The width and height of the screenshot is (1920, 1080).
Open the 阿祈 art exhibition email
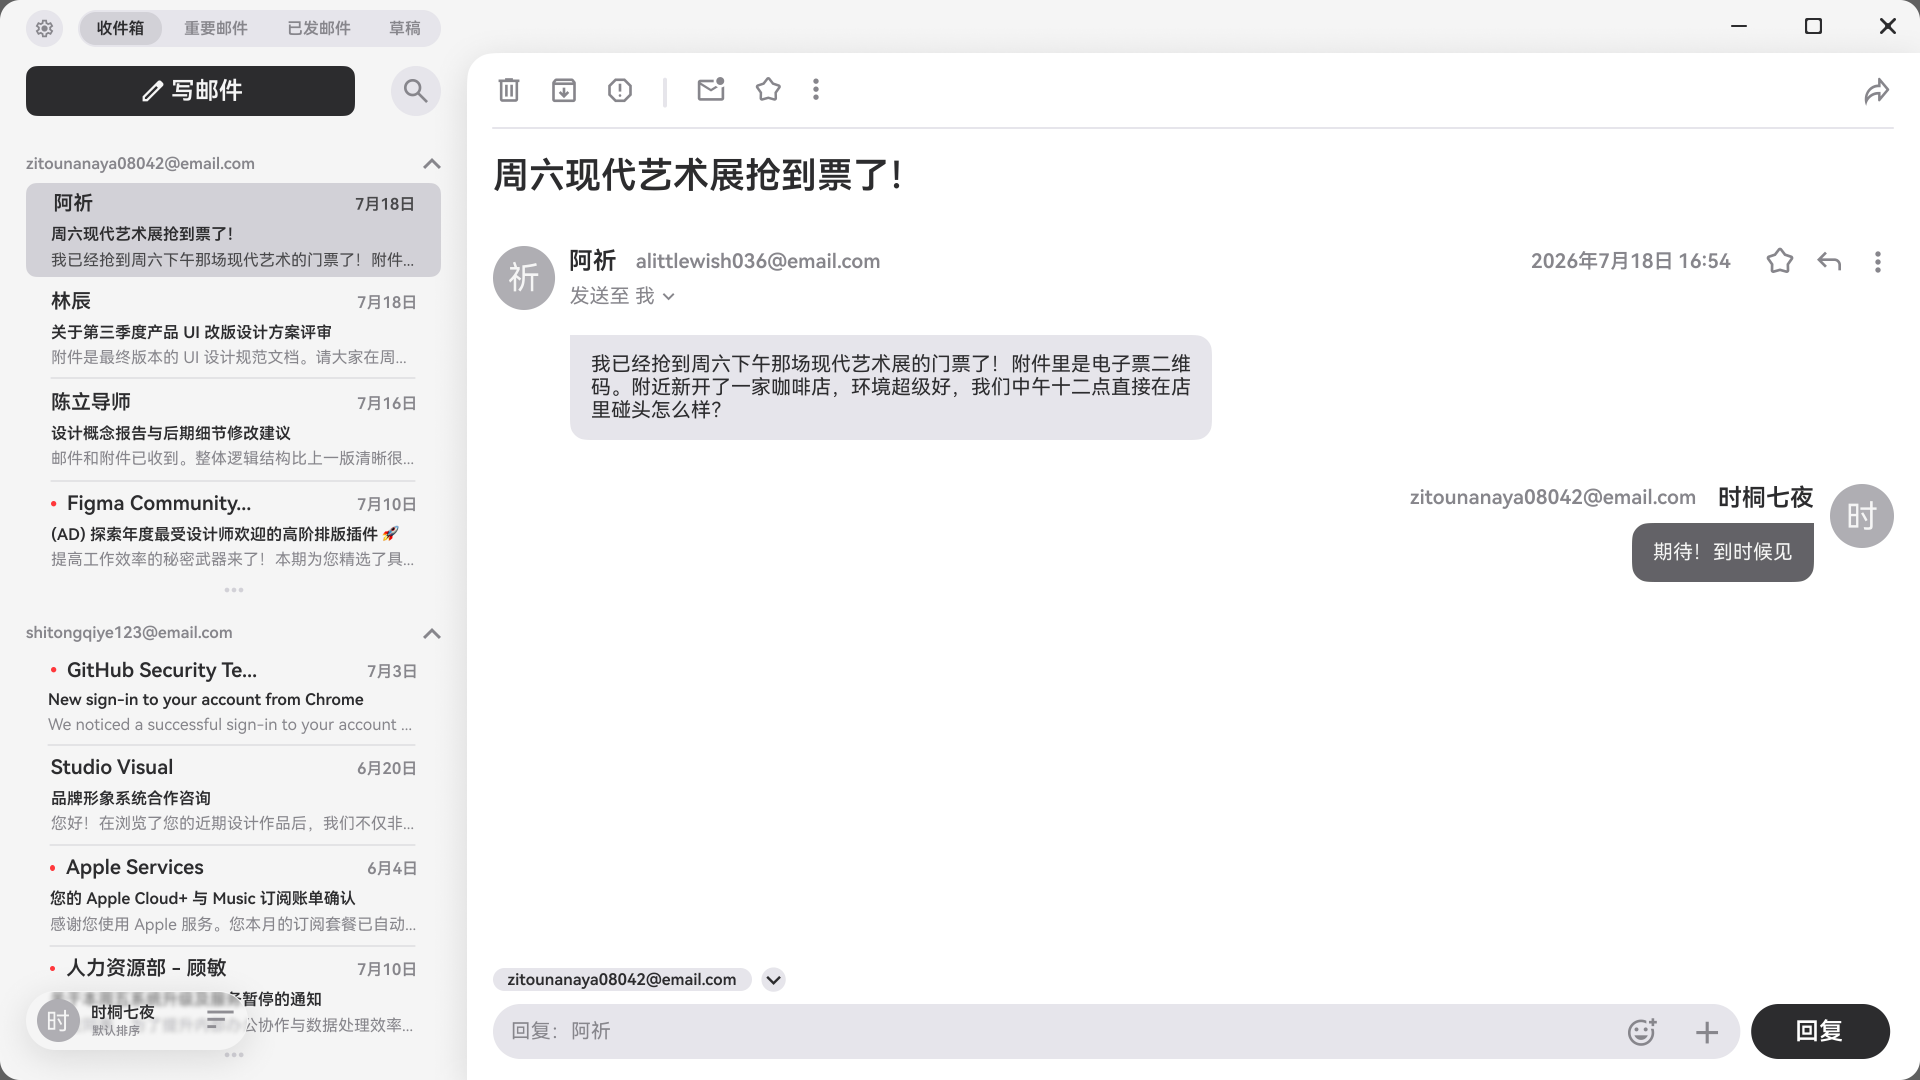[233, 230]
